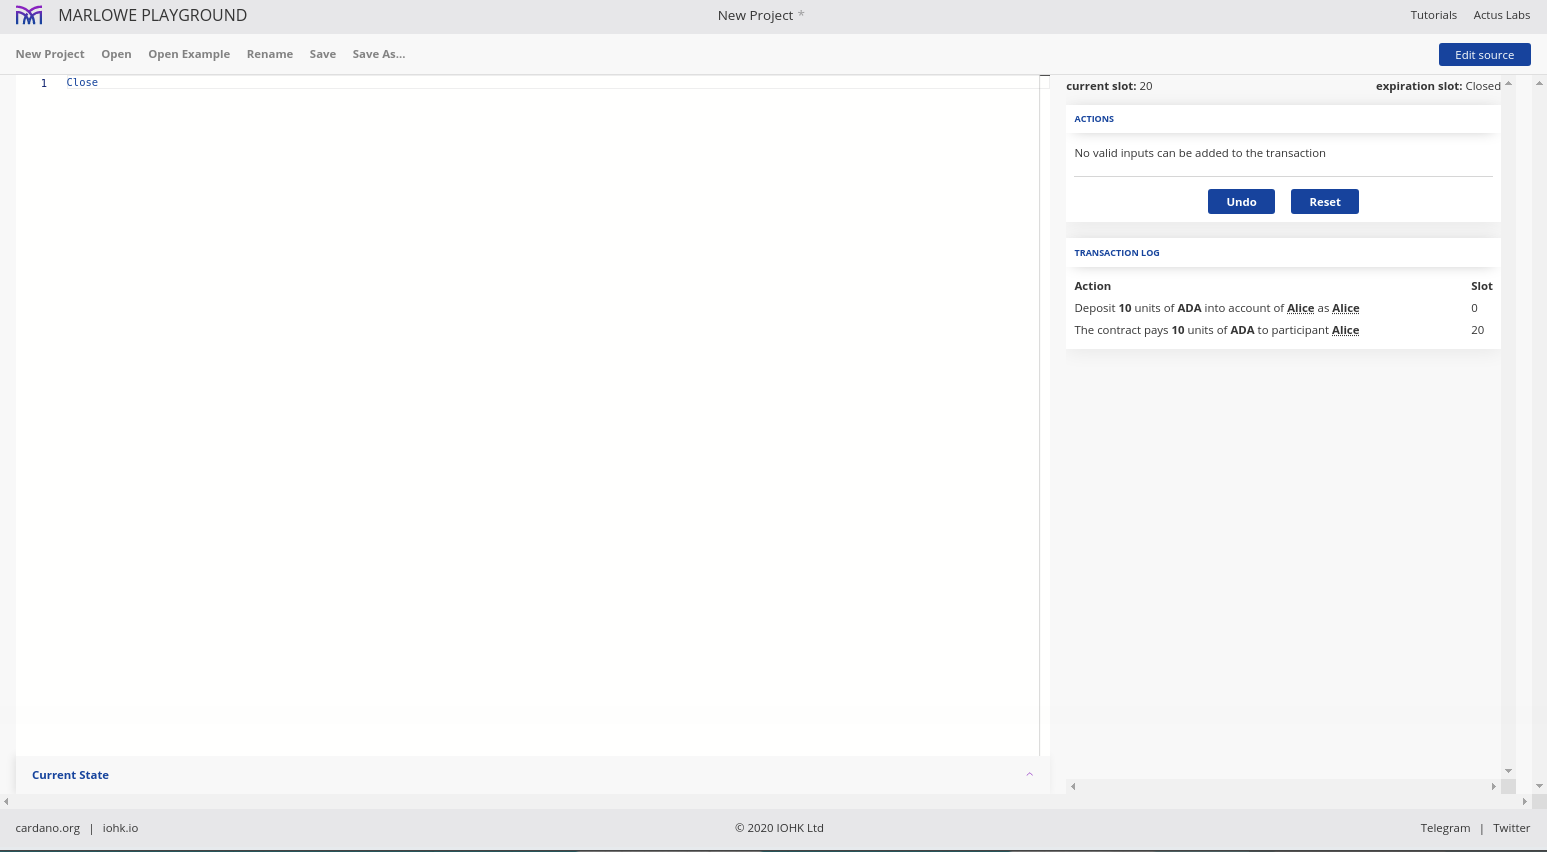The width and height of the screenshot is (1547, 852).
Task: Click the horizontal scroll left arrow in right panel
Action: pyautogui.click(x=1073, y=787)
